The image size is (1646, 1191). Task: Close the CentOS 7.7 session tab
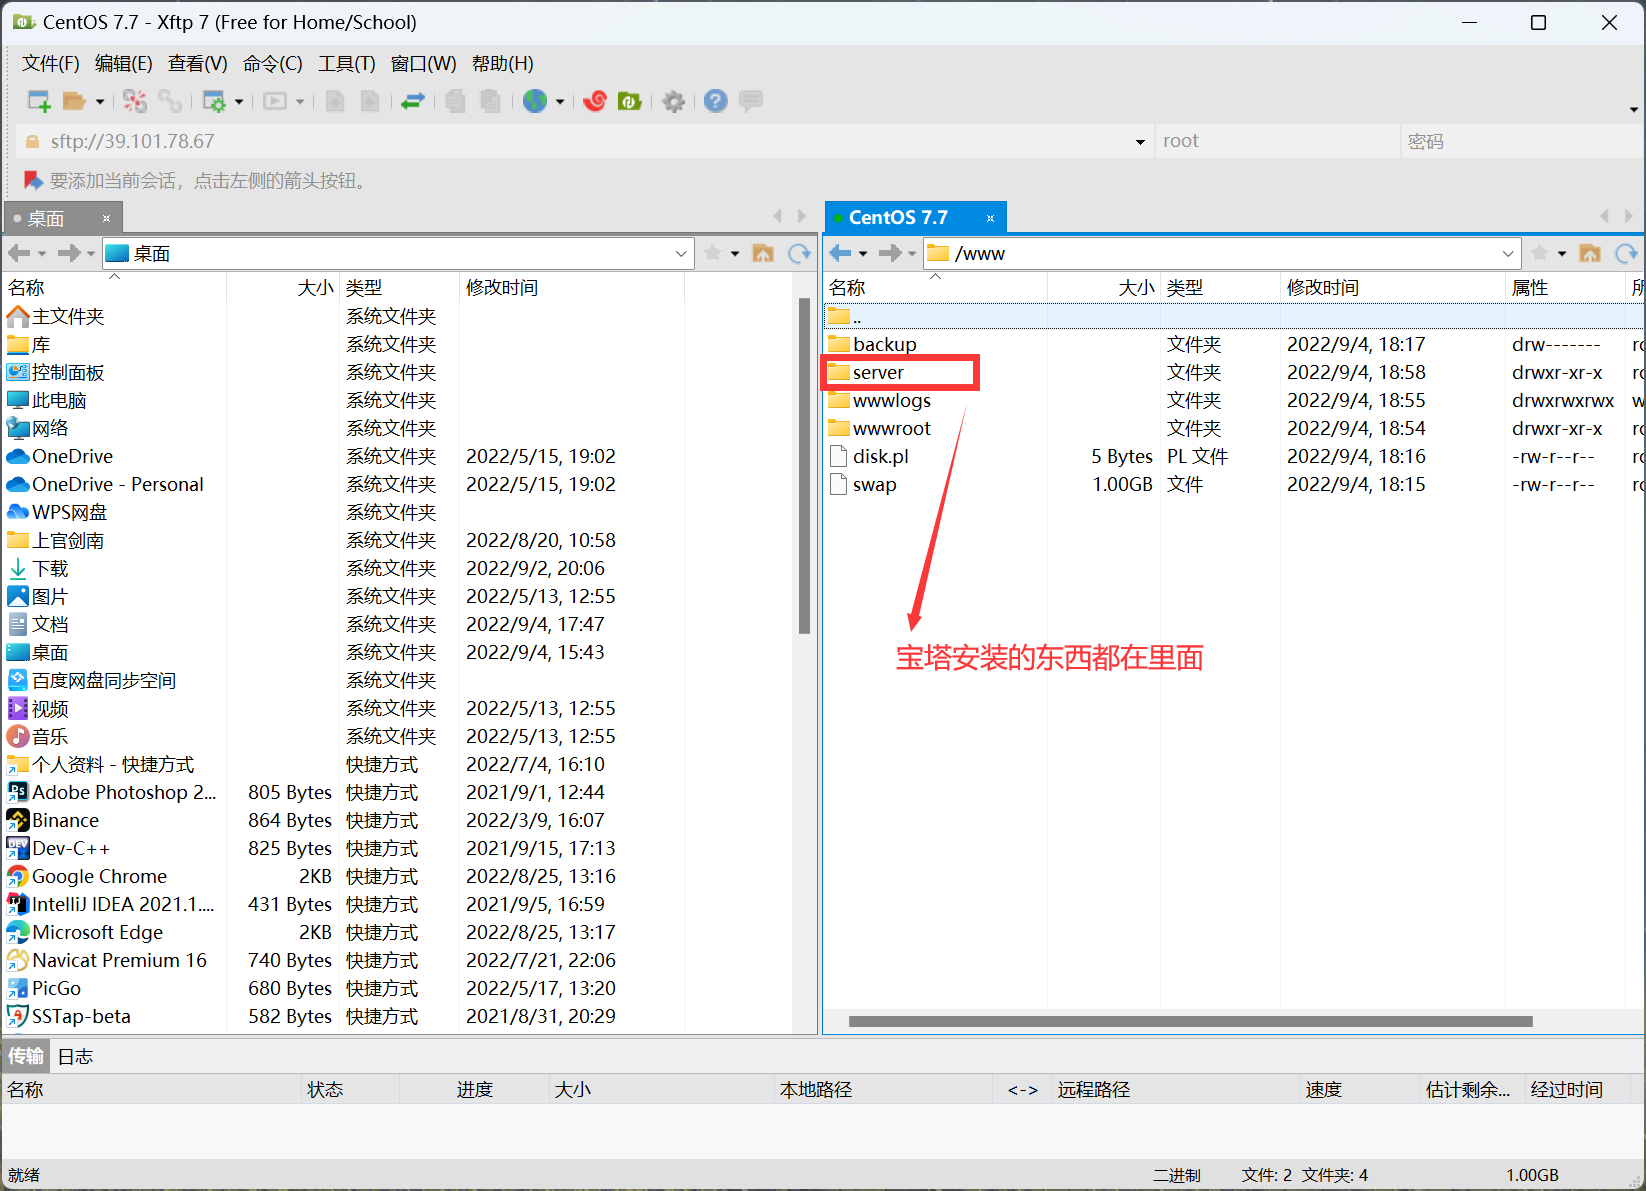(x=990, y=218)
